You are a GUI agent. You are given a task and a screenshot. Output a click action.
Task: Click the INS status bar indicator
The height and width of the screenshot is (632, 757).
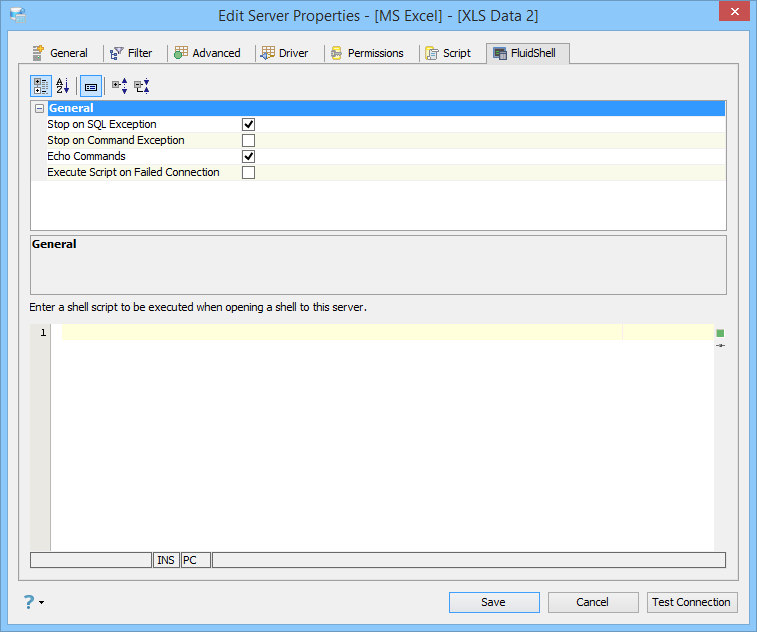pyautogui.click(x=166, y=560)
